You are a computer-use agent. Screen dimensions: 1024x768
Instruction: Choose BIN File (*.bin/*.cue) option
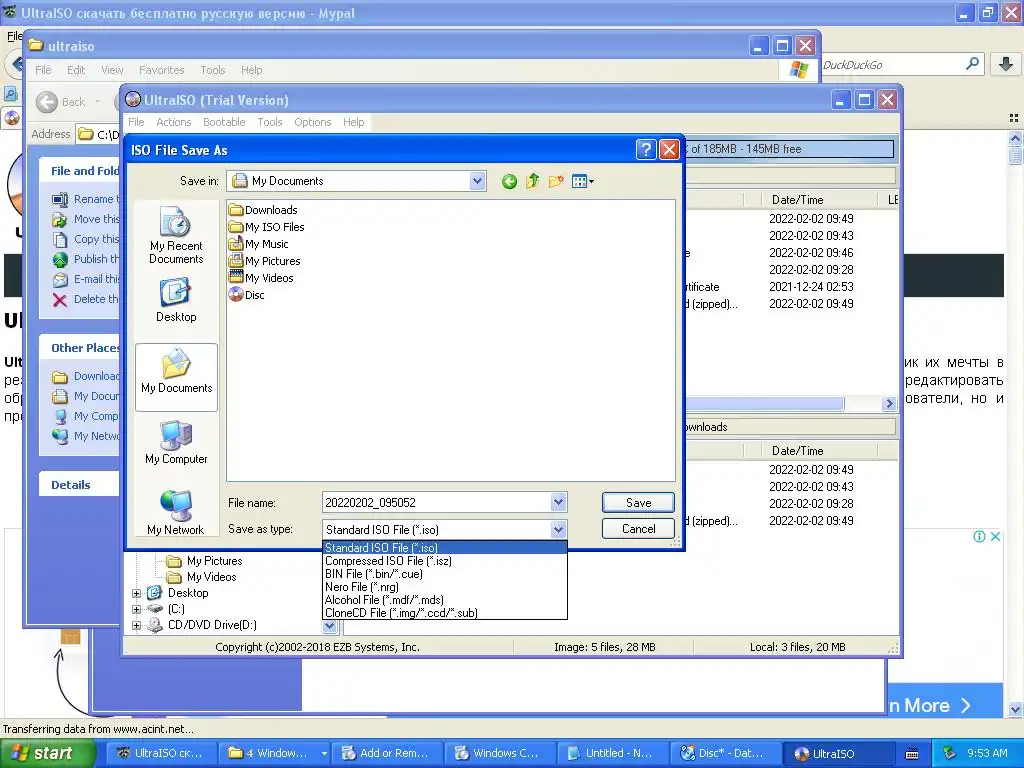[445, 573]
